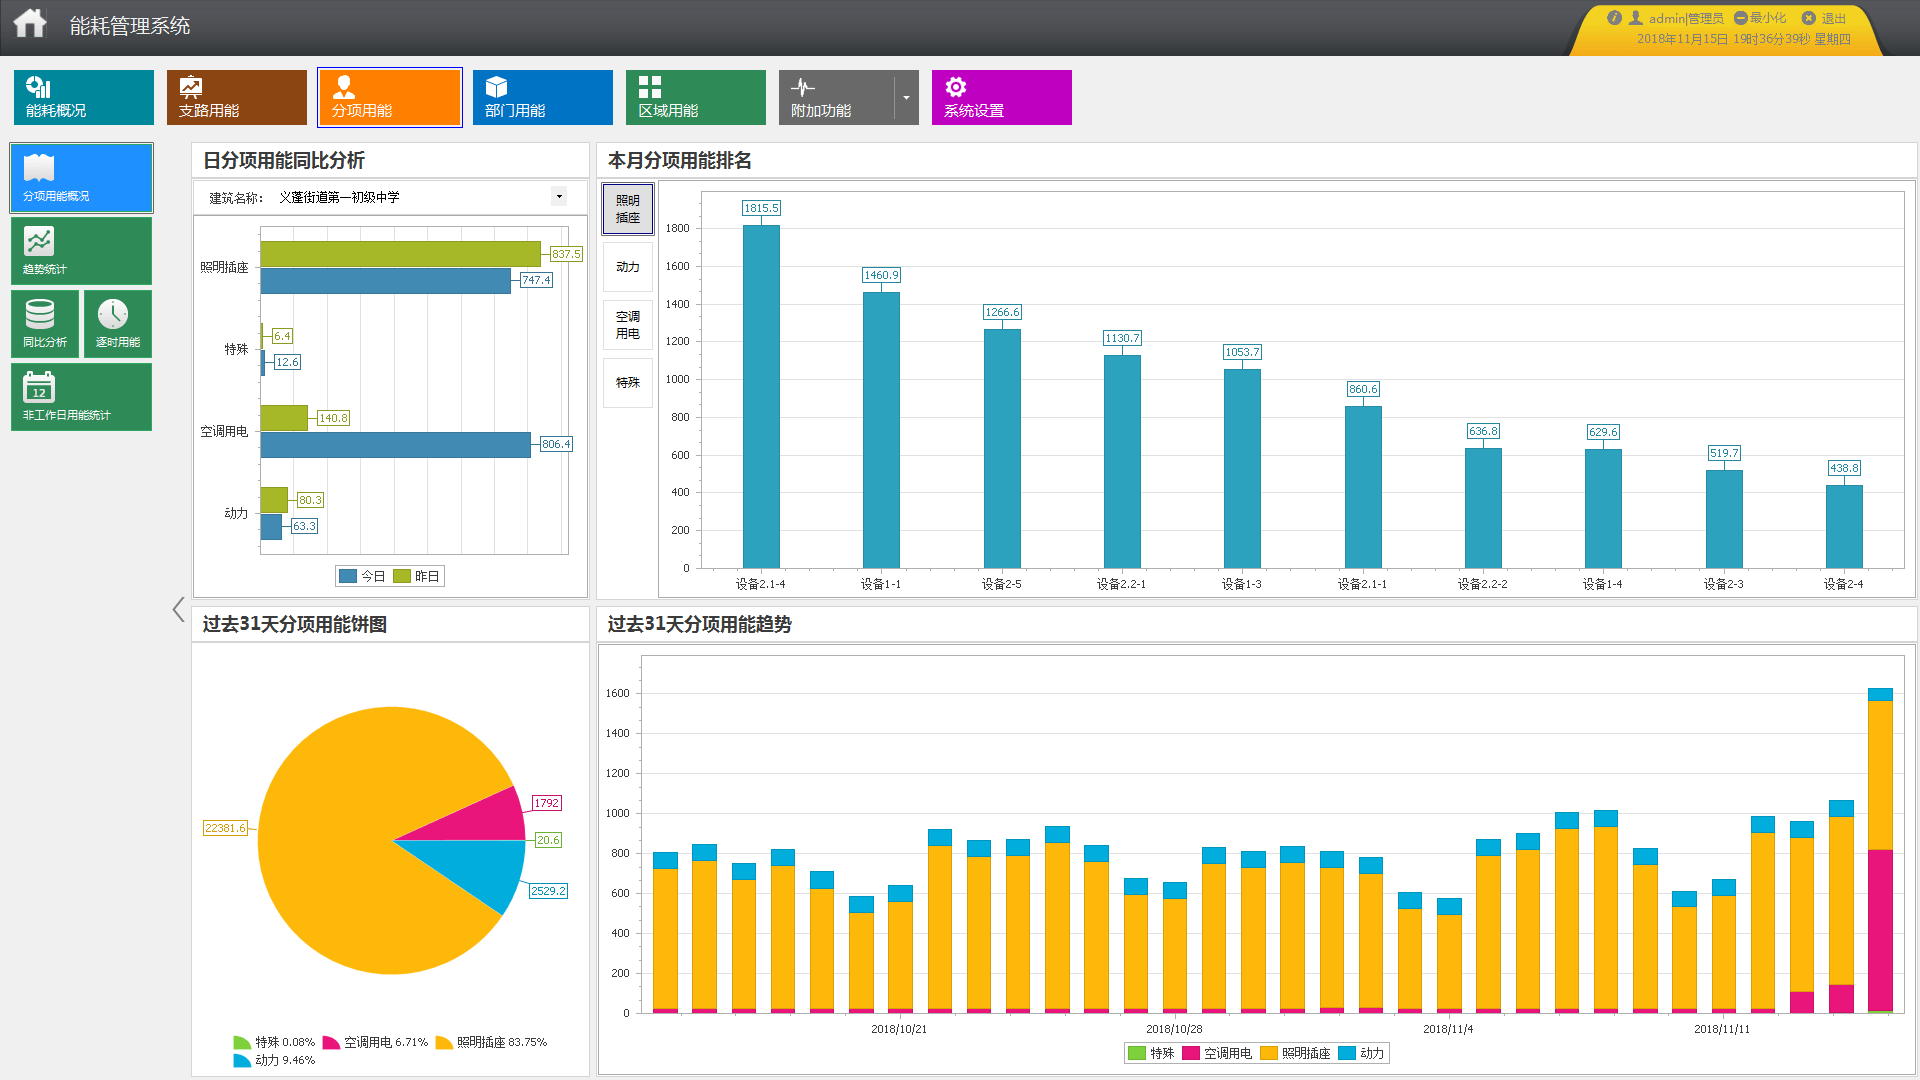Viewport: 1920px width, 1080px height.
Task: Expand the 附加功能 dropdown arrow
Action: pos(906,97)
